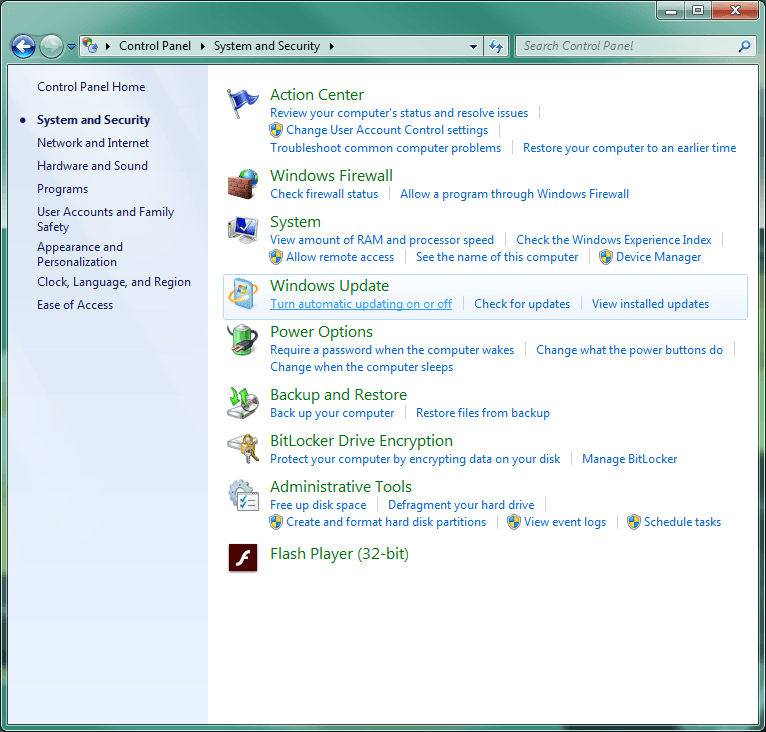Open User Accounts and Family Safety
The width and height of the screenshot is (766, 732).
(106, 219)
